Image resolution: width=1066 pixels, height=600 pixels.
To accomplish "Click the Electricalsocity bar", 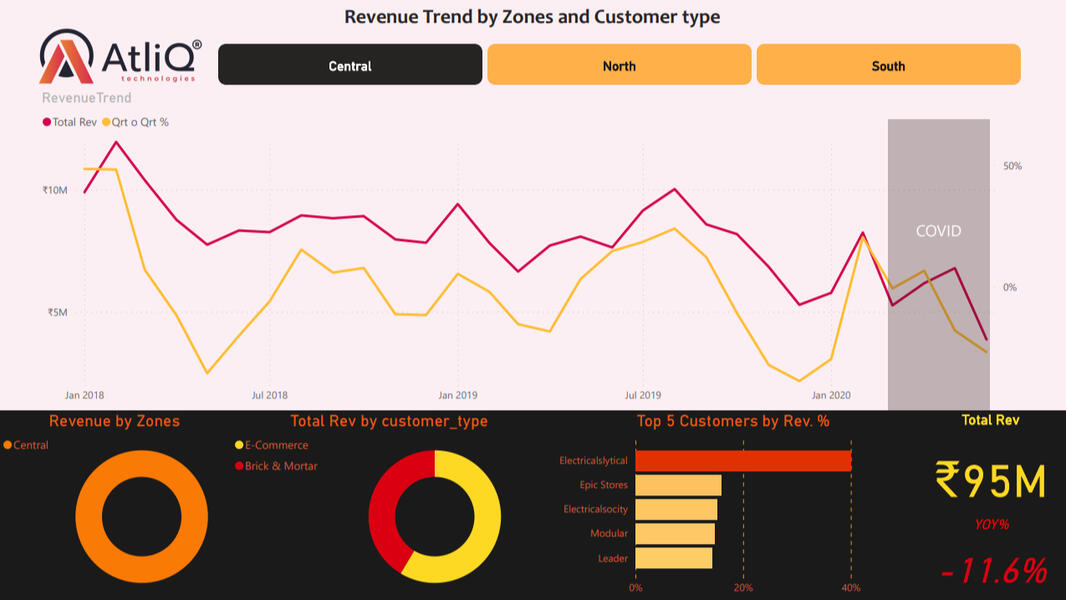I will click(x=676, y=510).
